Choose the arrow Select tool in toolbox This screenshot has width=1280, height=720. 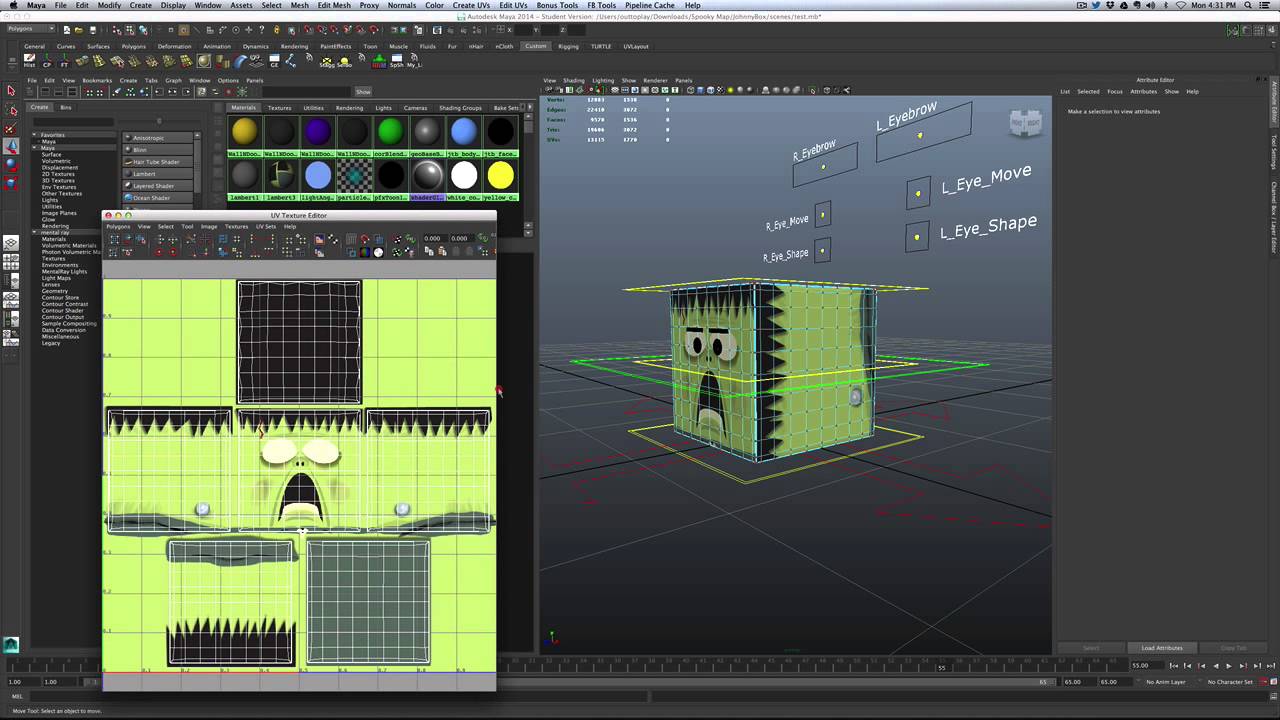(x=11, y=91)
